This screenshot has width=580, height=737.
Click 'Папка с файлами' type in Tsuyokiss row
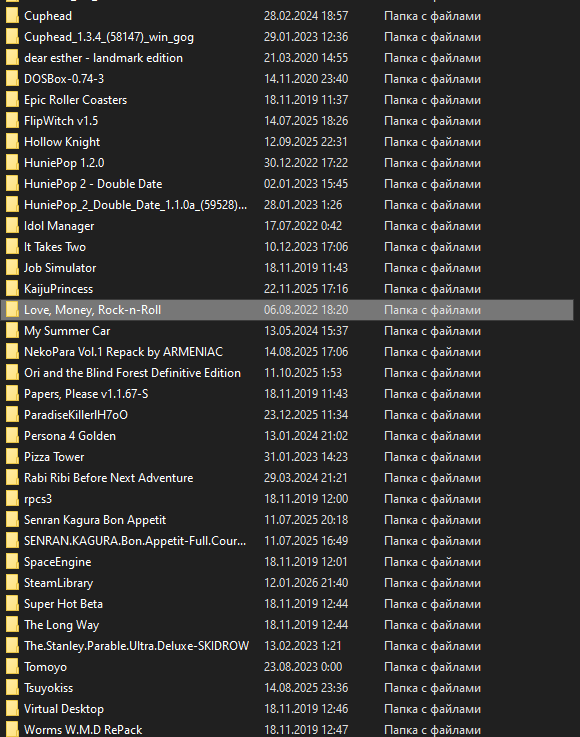coord(432,688)
